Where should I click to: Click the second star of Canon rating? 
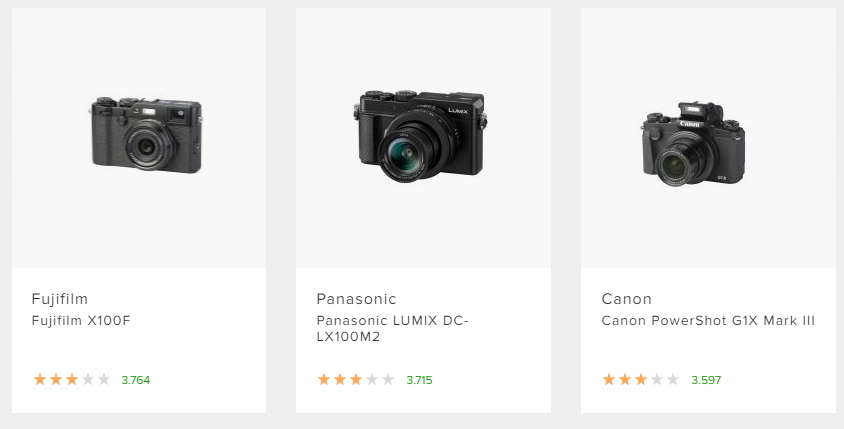point(625,380)
